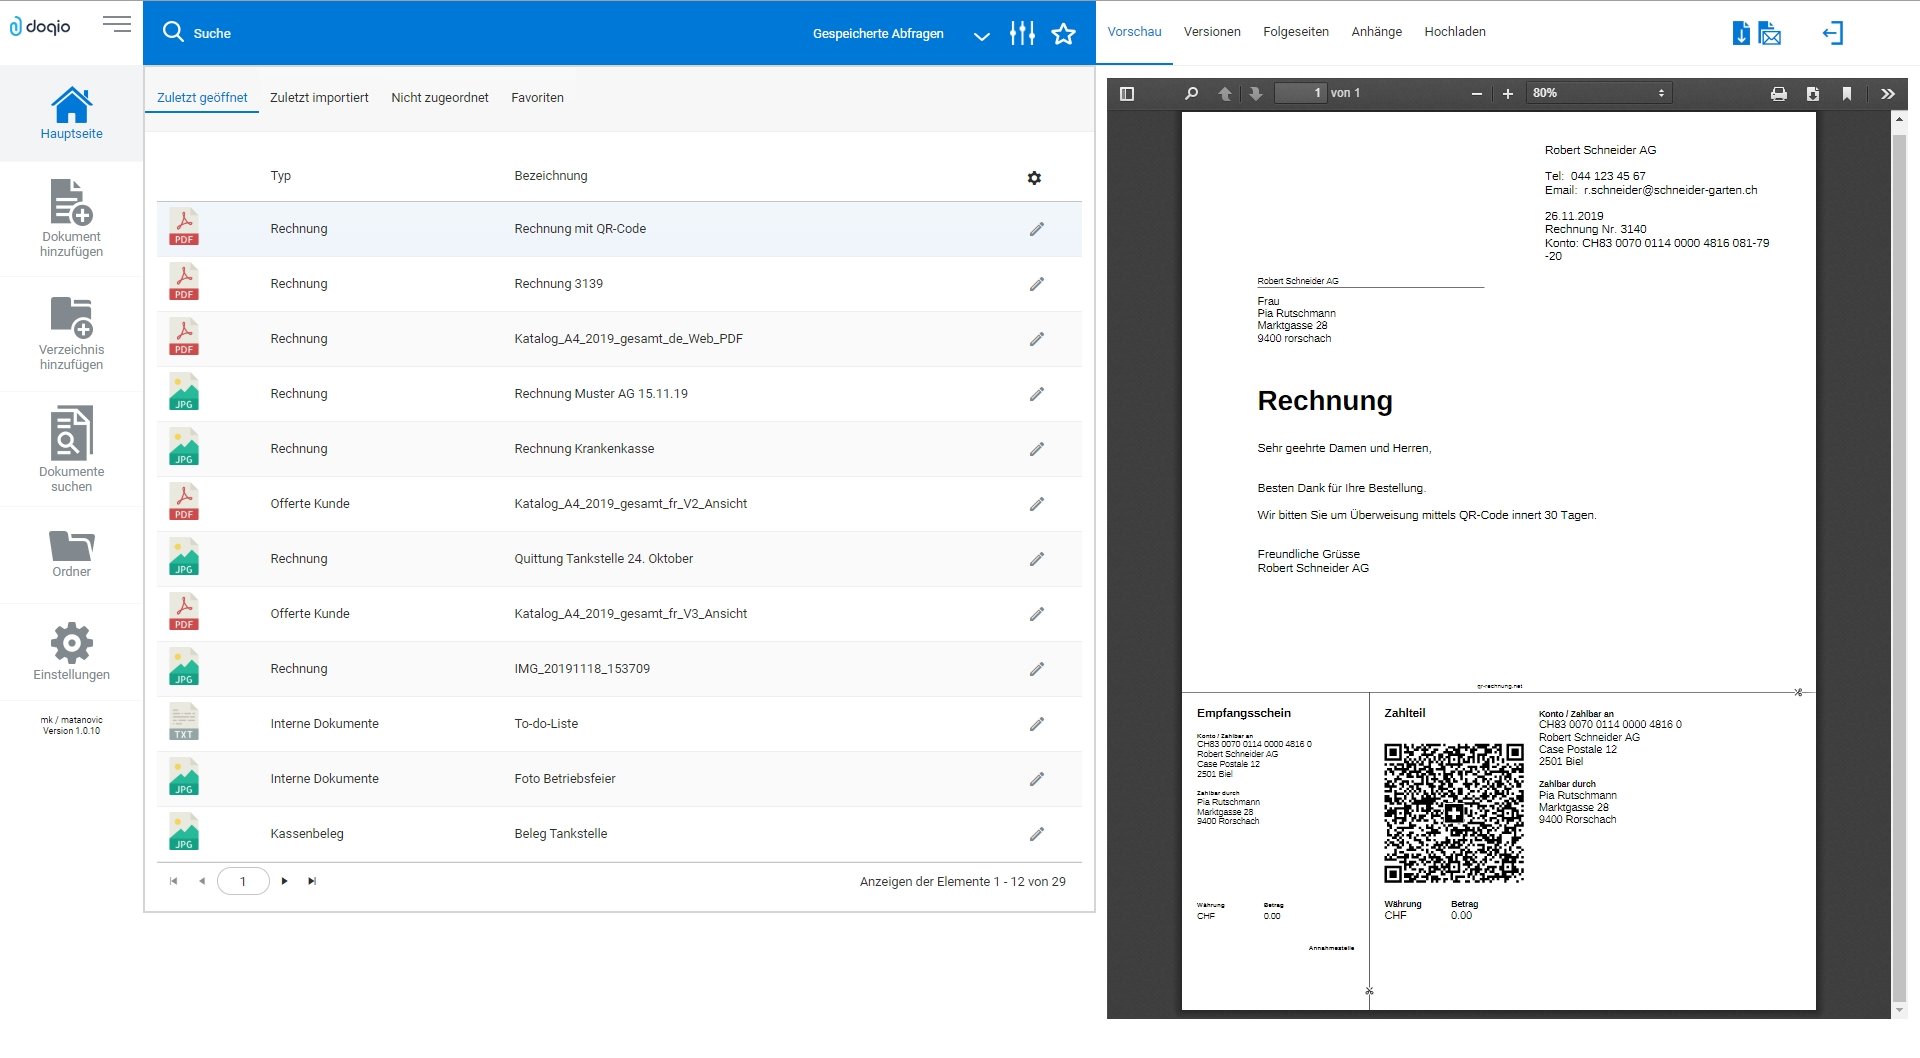Click the favorites star icon in search bar

(x=1063, y=34)
